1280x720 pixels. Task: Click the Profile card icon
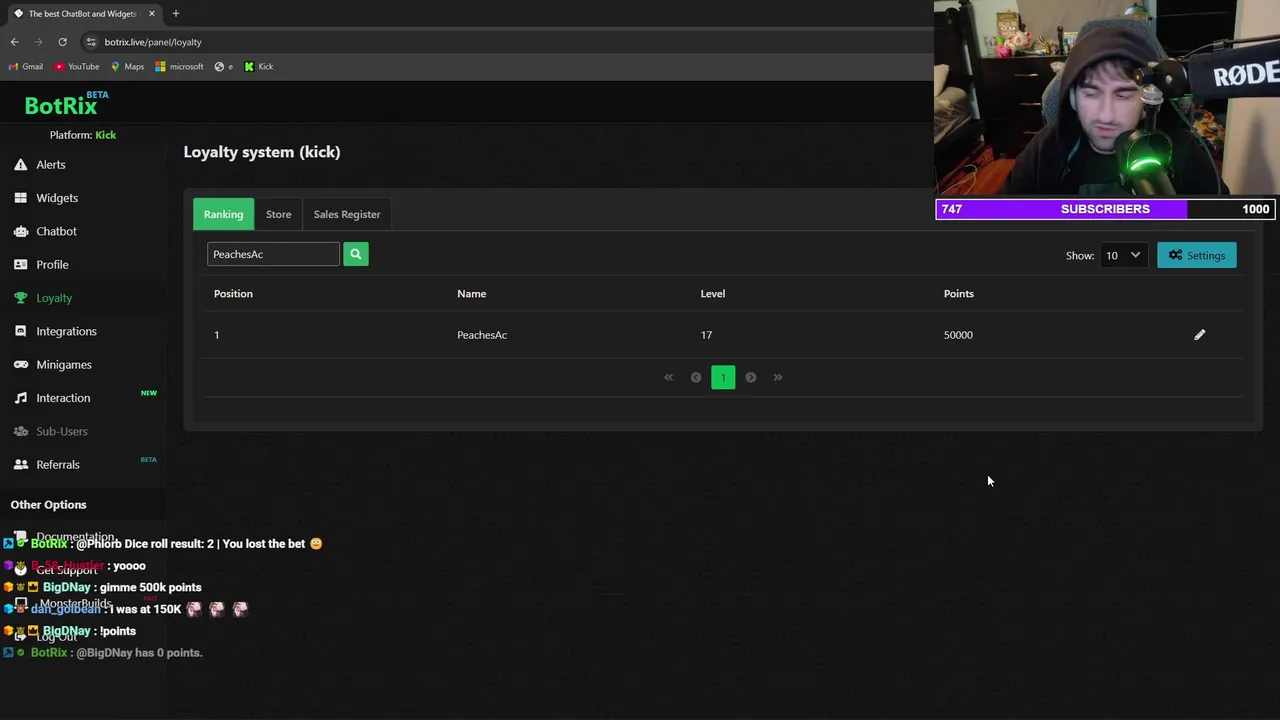(x=20, y=265)
